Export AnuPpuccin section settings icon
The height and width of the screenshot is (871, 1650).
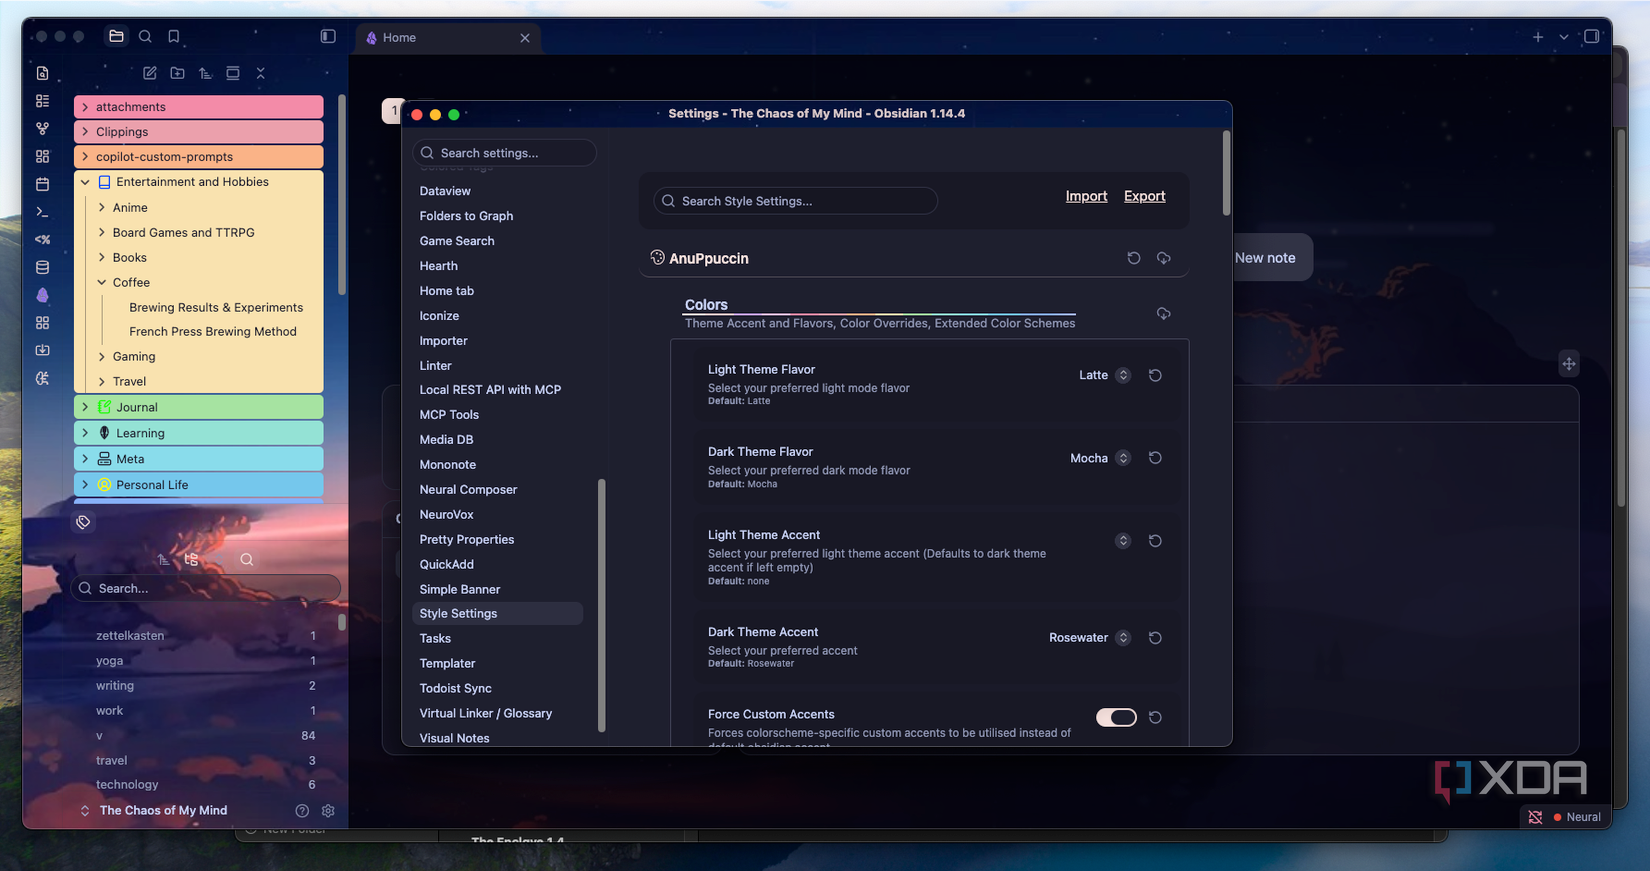pyautogui.click(x=1164, y=258)
